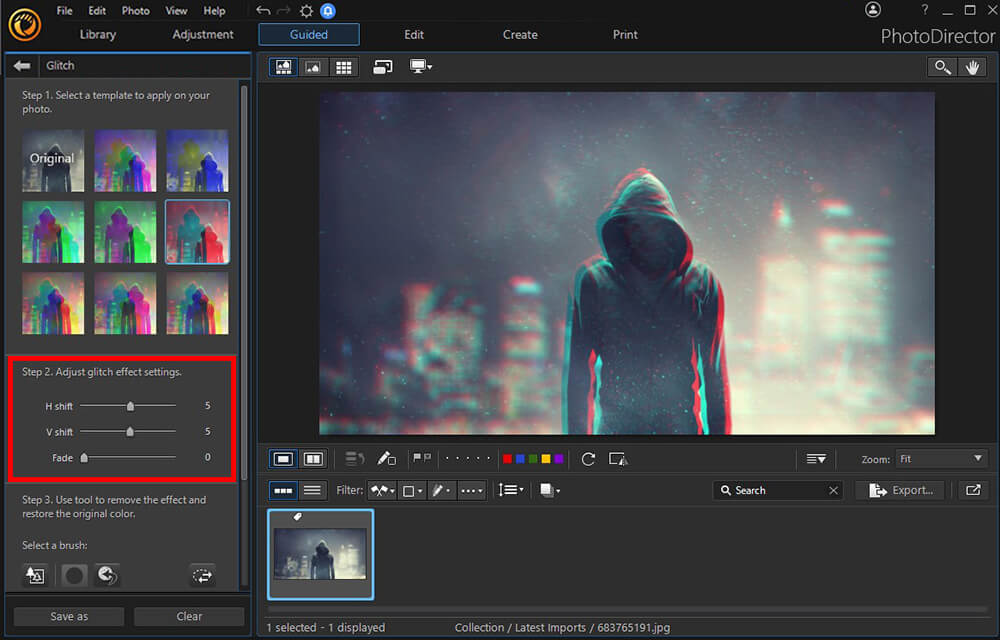The image size is (1000, 640).
Task: Select the hand pan tool
Action: (971, 67)
